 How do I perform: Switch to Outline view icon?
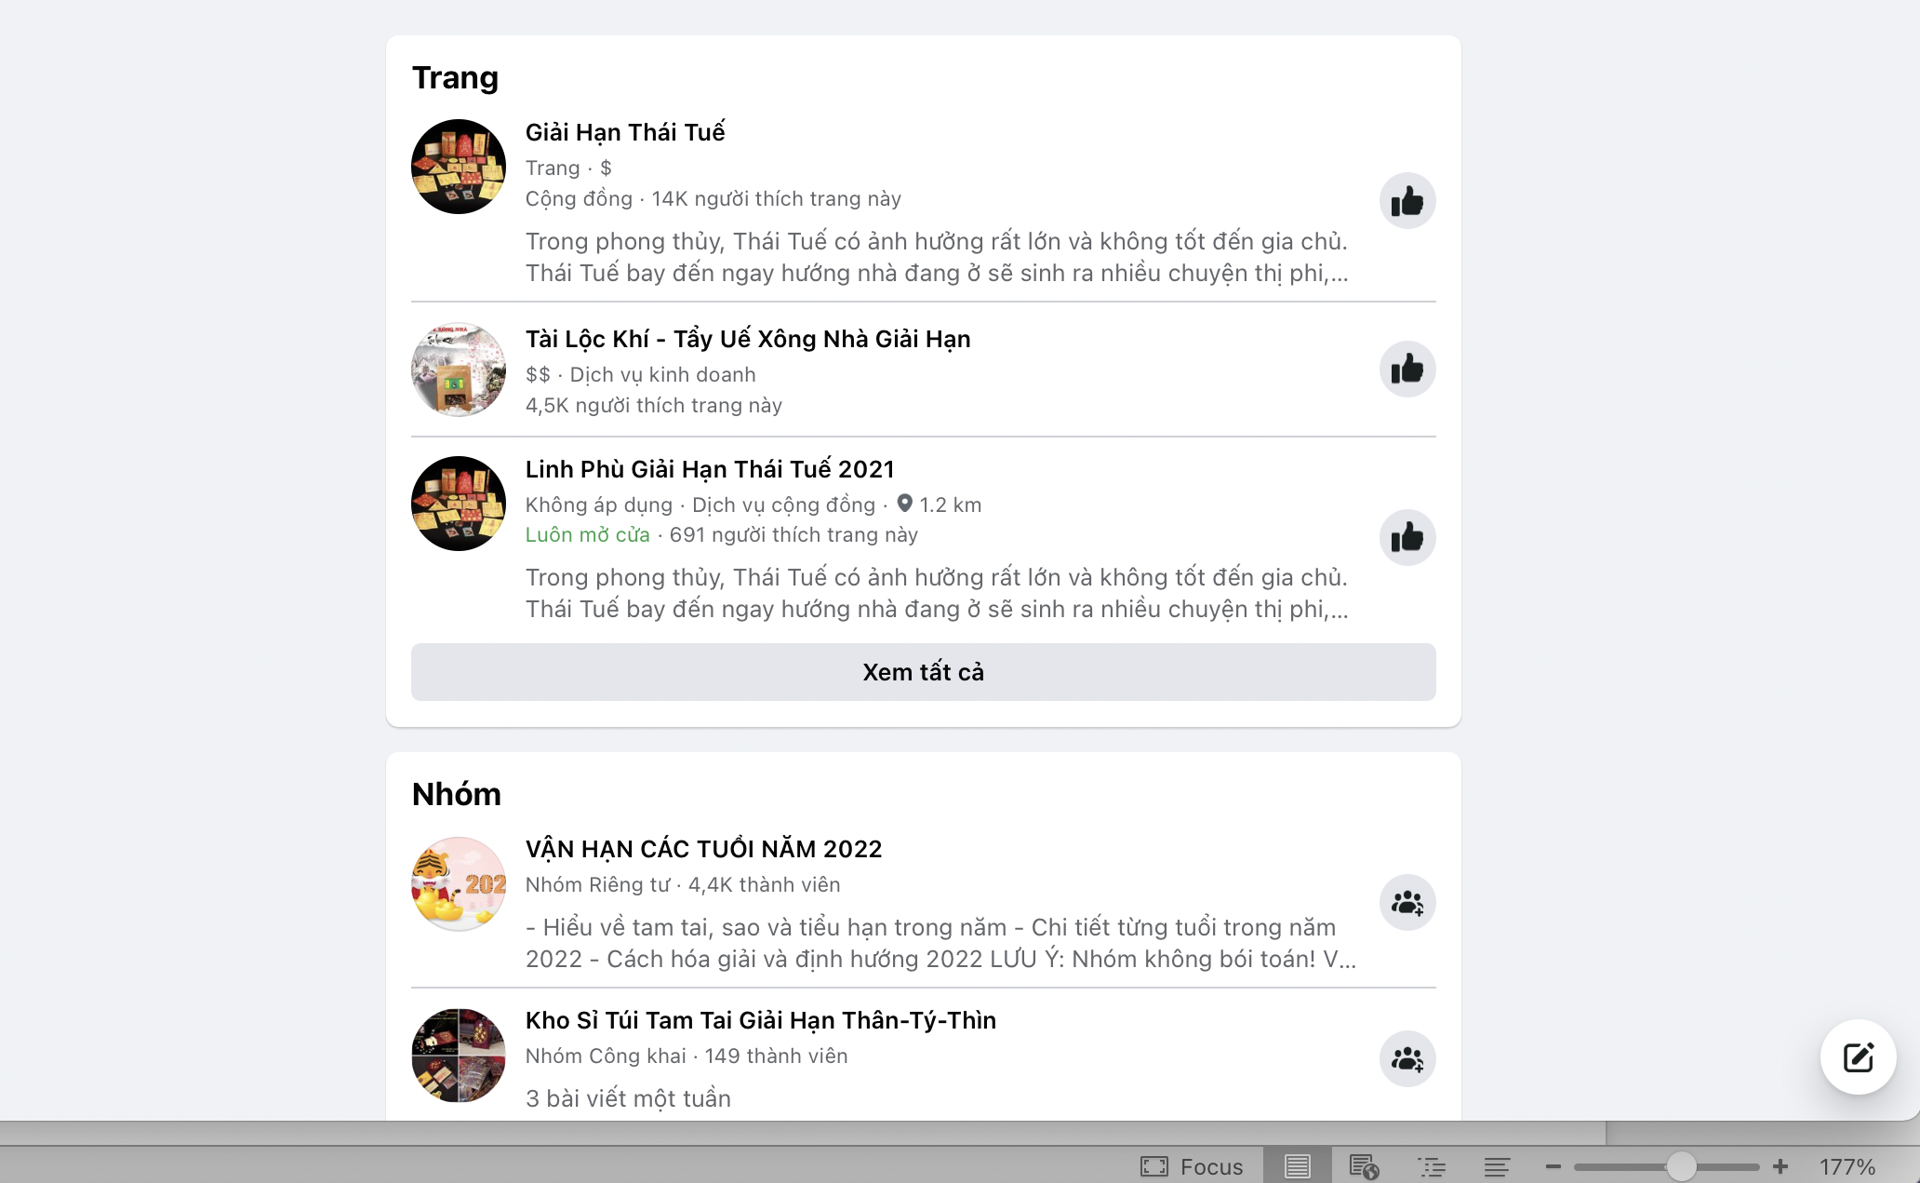pos(1432,1166)
